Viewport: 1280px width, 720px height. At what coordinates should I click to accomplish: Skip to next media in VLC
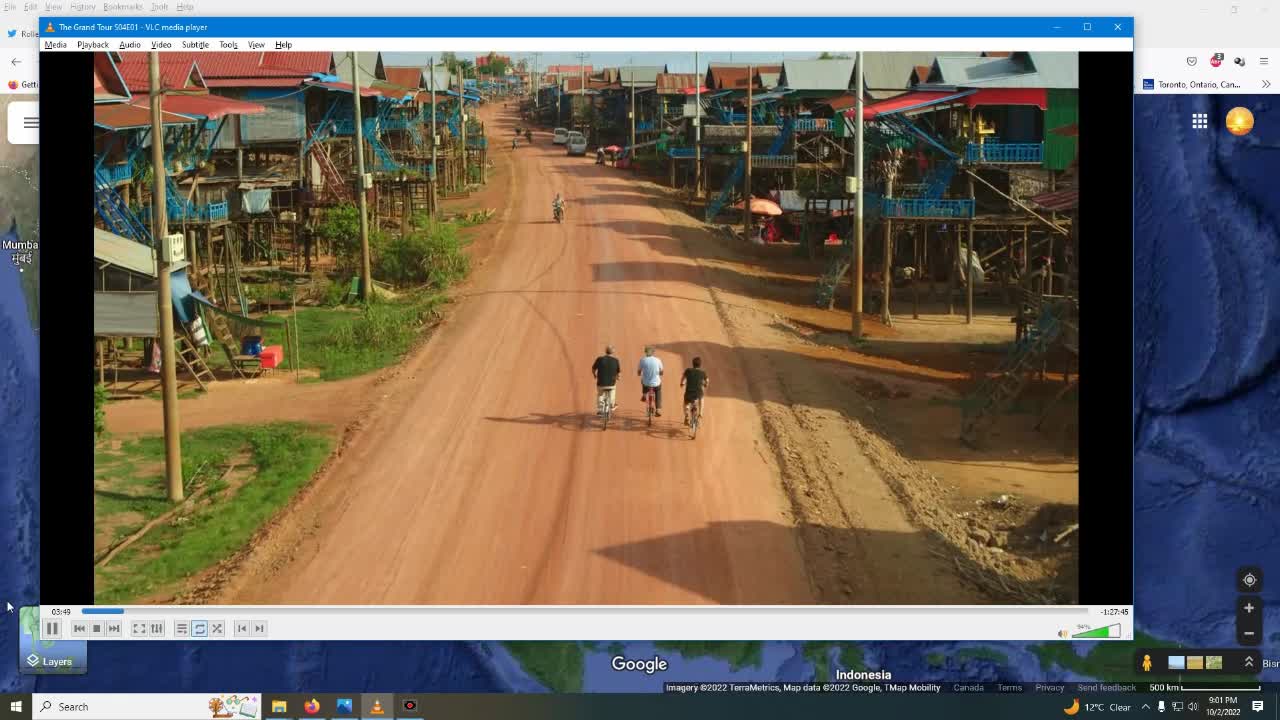point(113,628)
